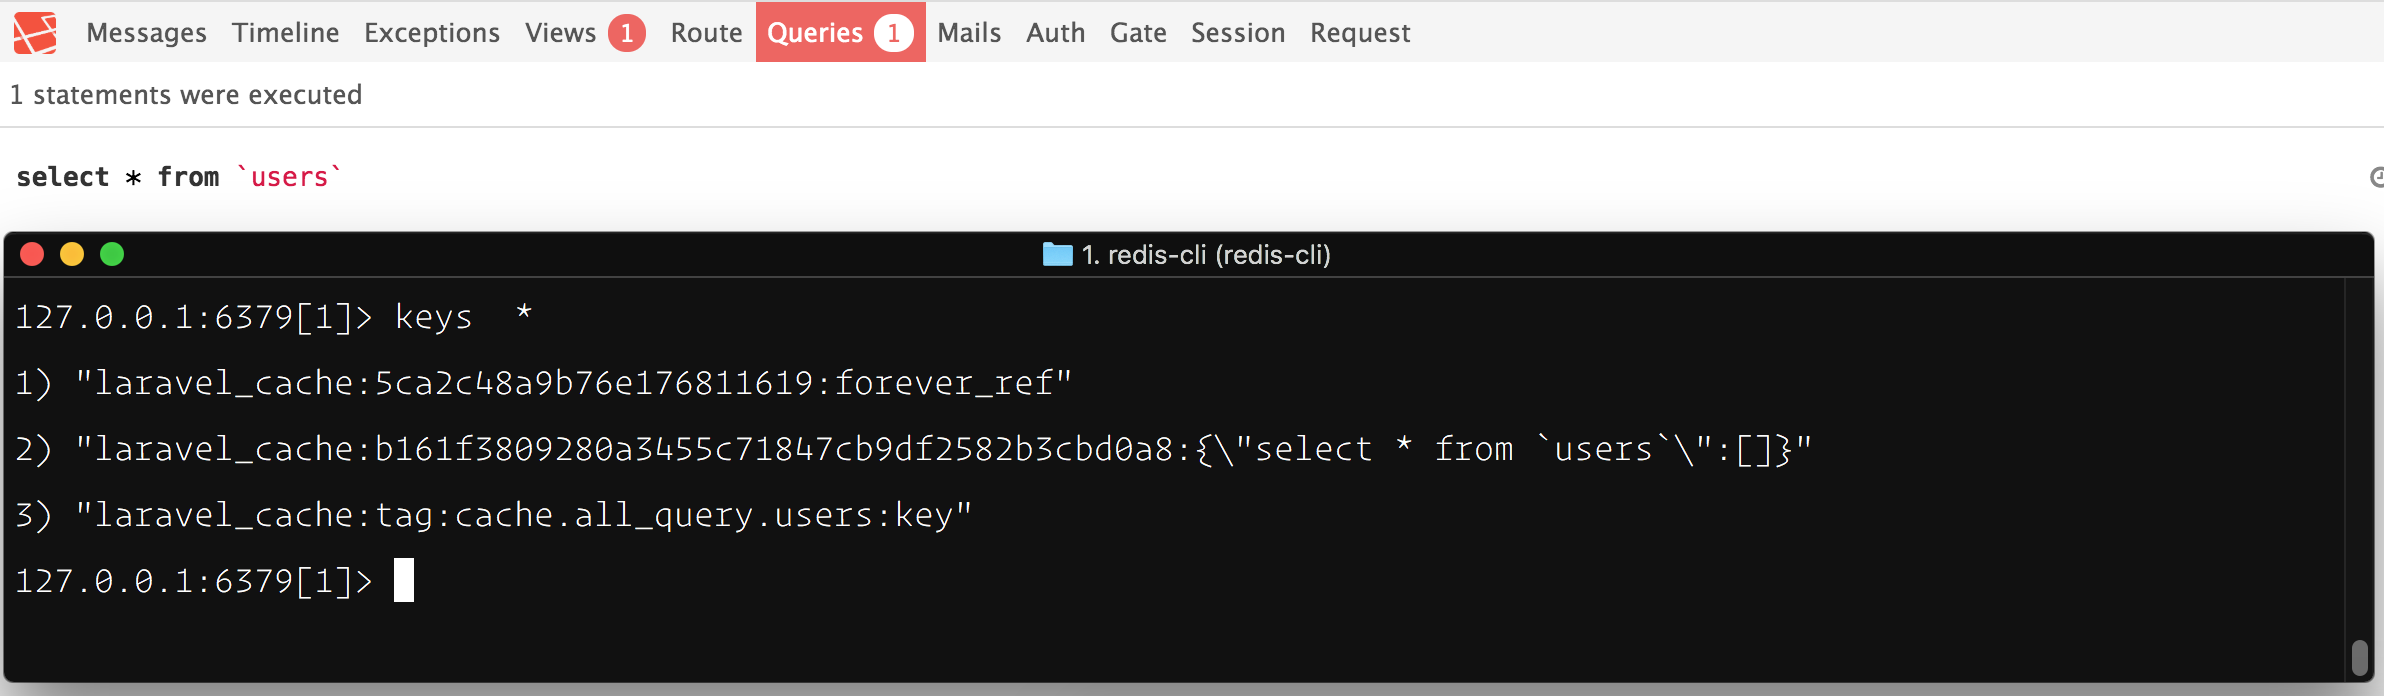Image resolution: width=2384 pixels, height=696 pixels.
Task: Open the Route tab
Action: [x=706, y=33]
